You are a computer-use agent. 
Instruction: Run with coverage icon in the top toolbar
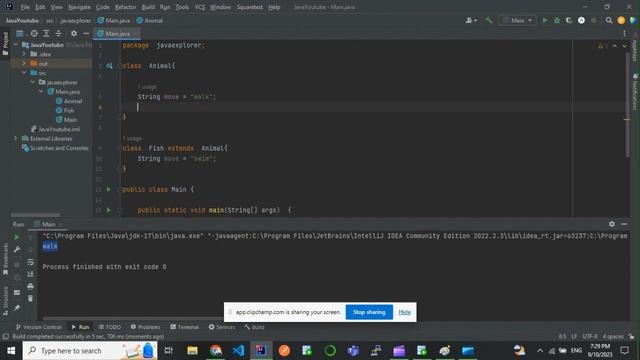(x=569, y=20)
